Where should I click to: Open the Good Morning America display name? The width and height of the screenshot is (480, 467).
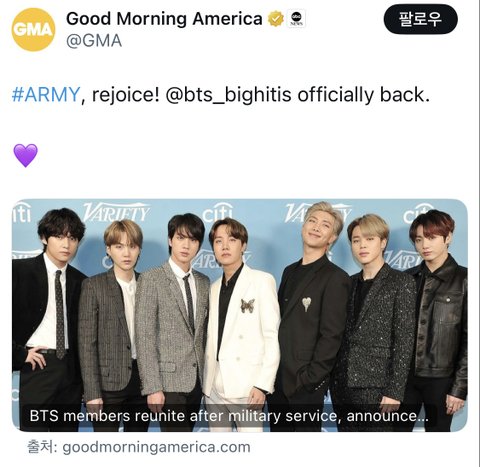point(164,19)
